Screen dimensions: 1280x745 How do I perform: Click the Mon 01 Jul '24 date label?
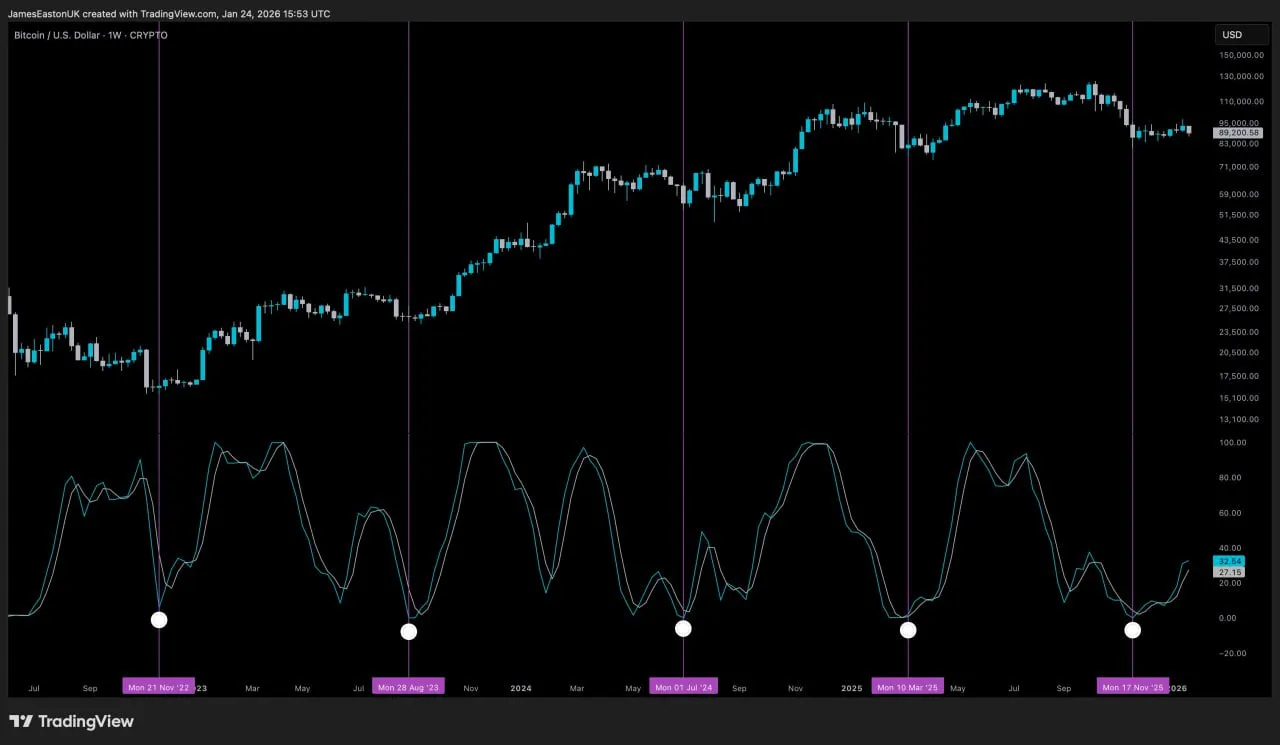pyautogui.click(x=684, y=687)
